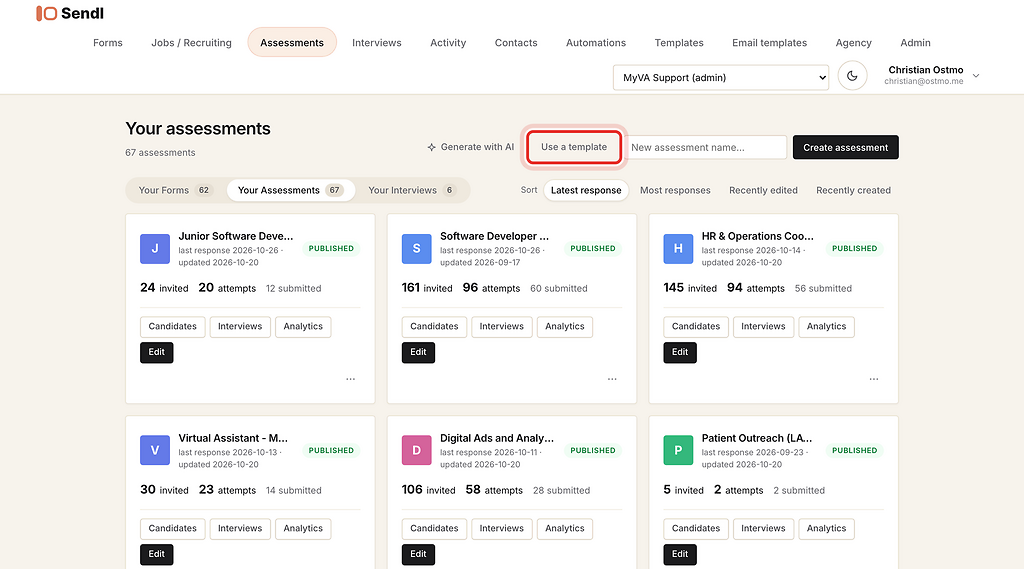Switch to Your Assessments tab

pos(290,190)
